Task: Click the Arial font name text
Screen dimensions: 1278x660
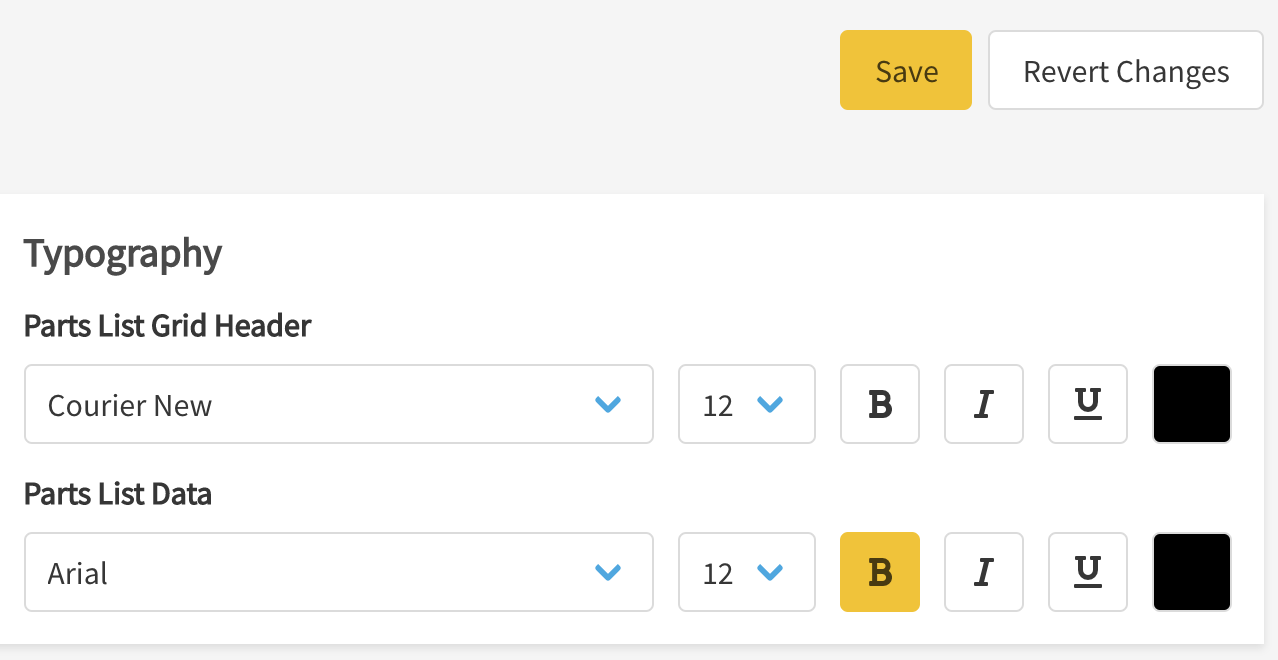Action: tap(78, 574)
